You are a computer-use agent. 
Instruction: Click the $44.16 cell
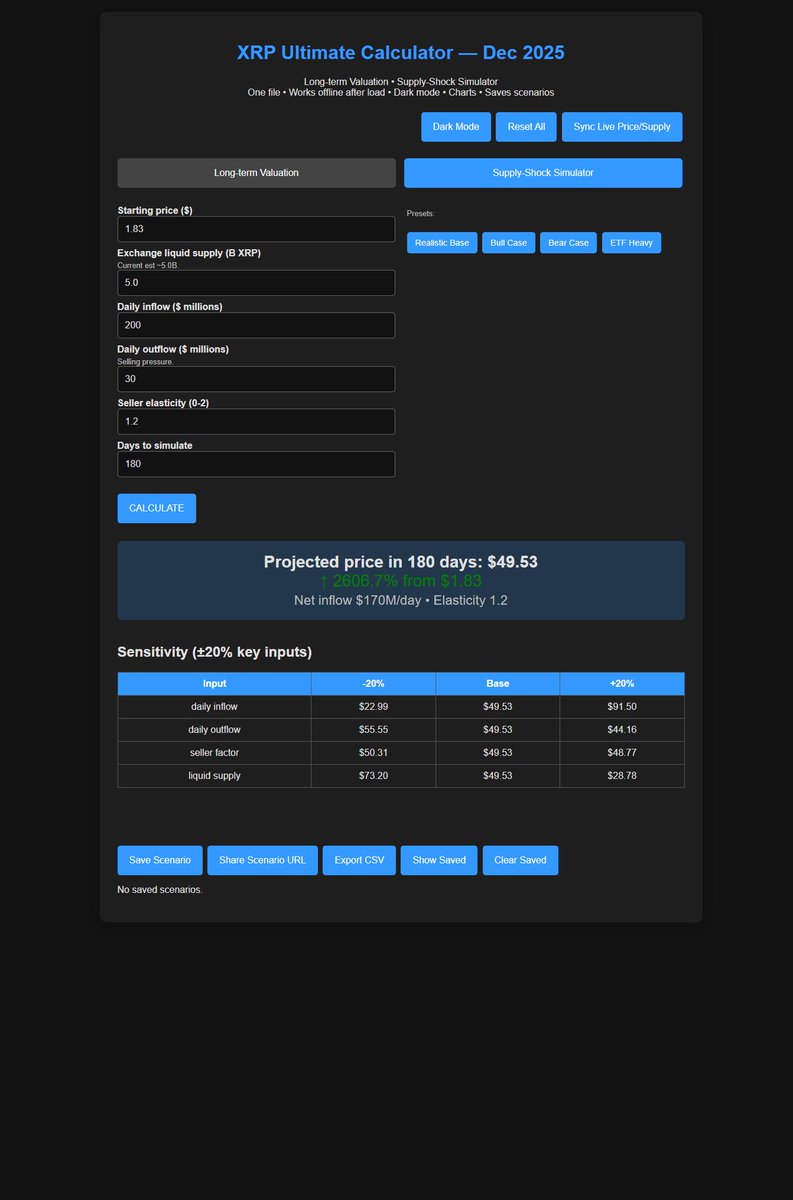click(x=622, y=730)
